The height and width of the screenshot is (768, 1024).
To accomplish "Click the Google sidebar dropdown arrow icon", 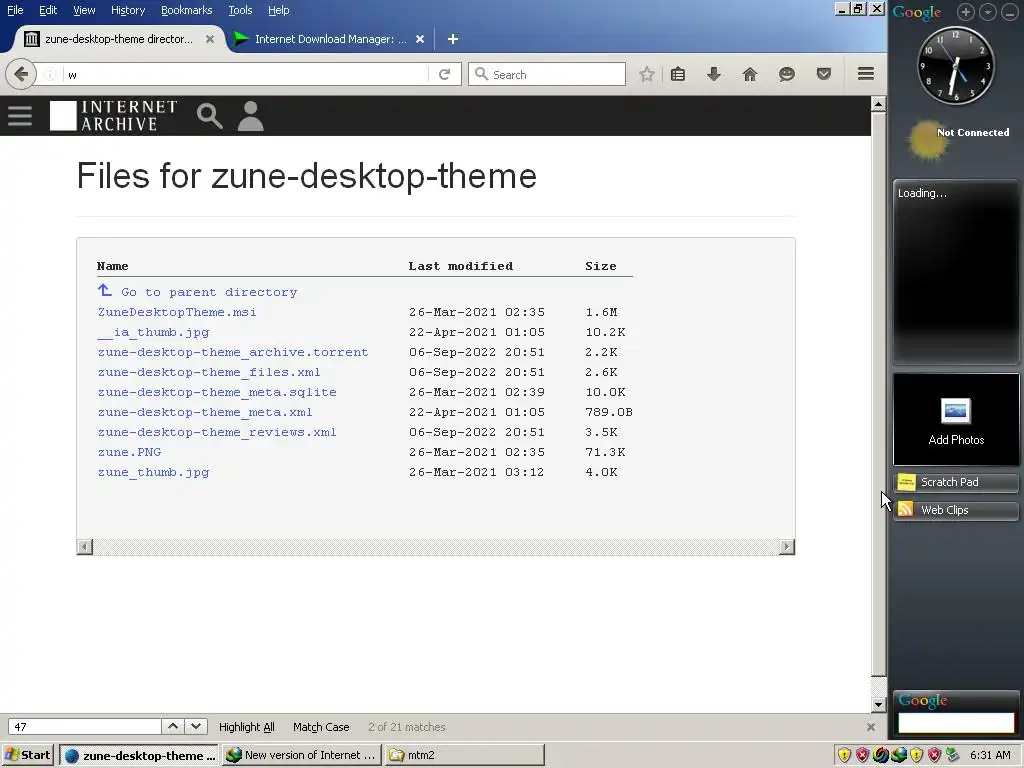I will 988,12.
